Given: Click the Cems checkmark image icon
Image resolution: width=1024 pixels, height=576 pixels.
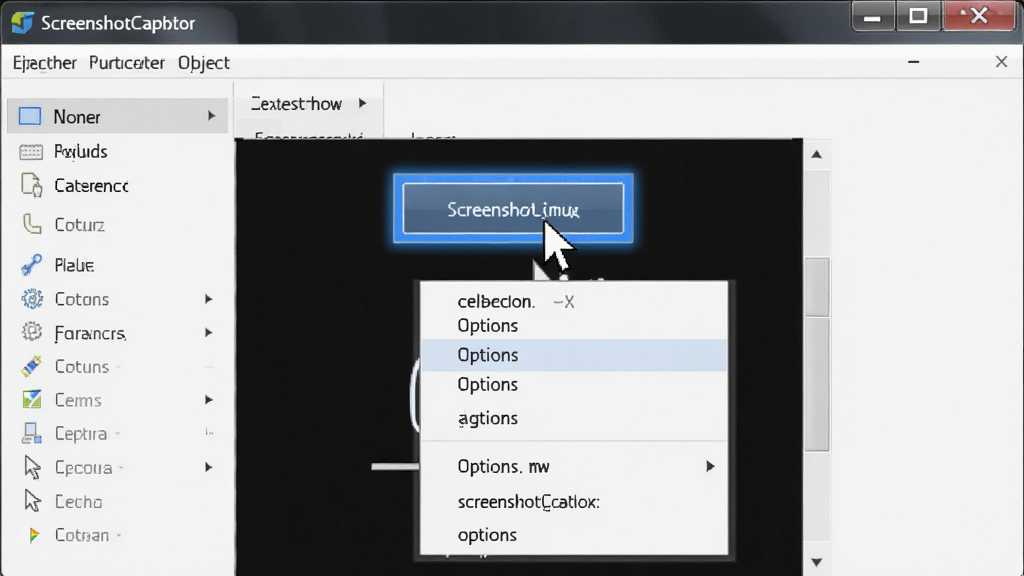Looking at the screenshot, I should 31,400.
